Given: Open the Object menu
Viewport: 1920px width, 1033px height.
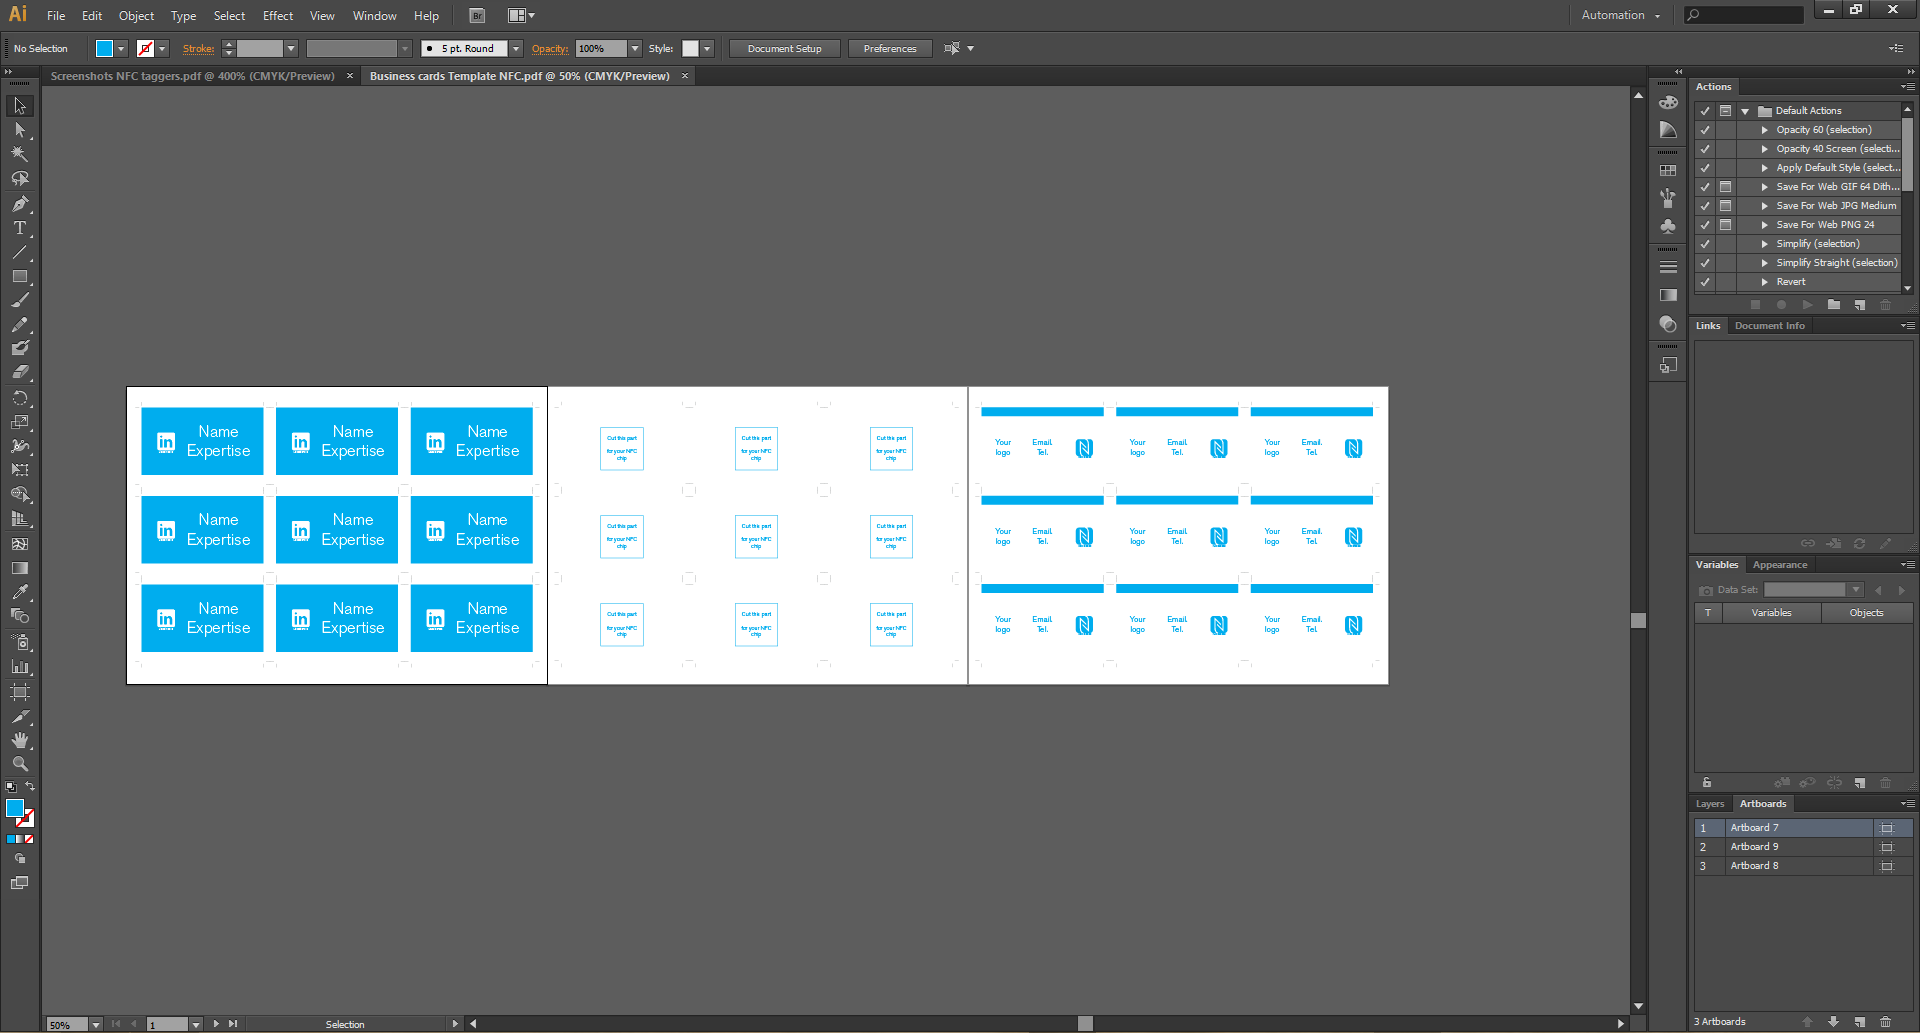Looking at the screenshot, I should 137,16.
